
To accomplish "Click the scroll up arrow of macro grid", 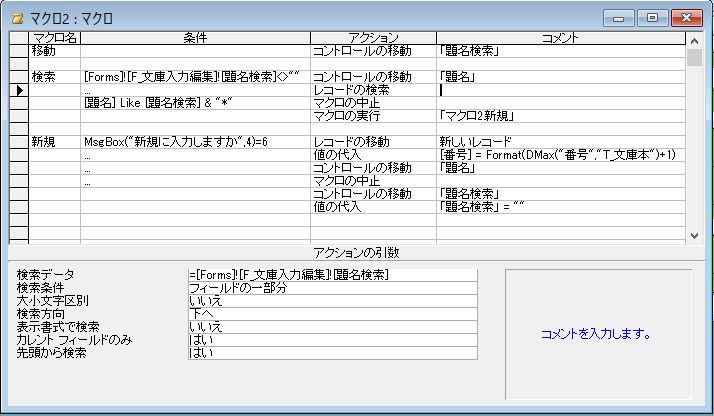I will [x=694, y=39].
